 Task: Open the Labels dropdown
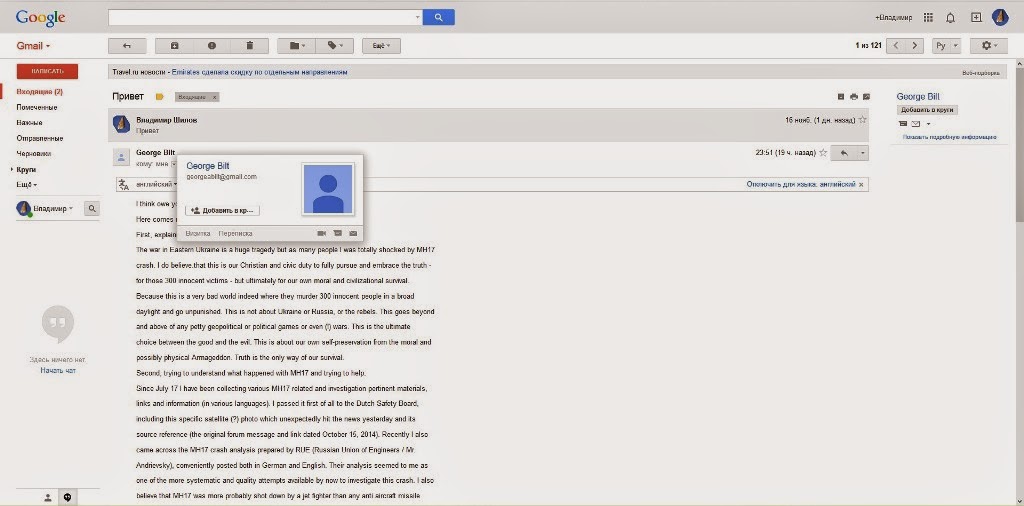[334, 46]
